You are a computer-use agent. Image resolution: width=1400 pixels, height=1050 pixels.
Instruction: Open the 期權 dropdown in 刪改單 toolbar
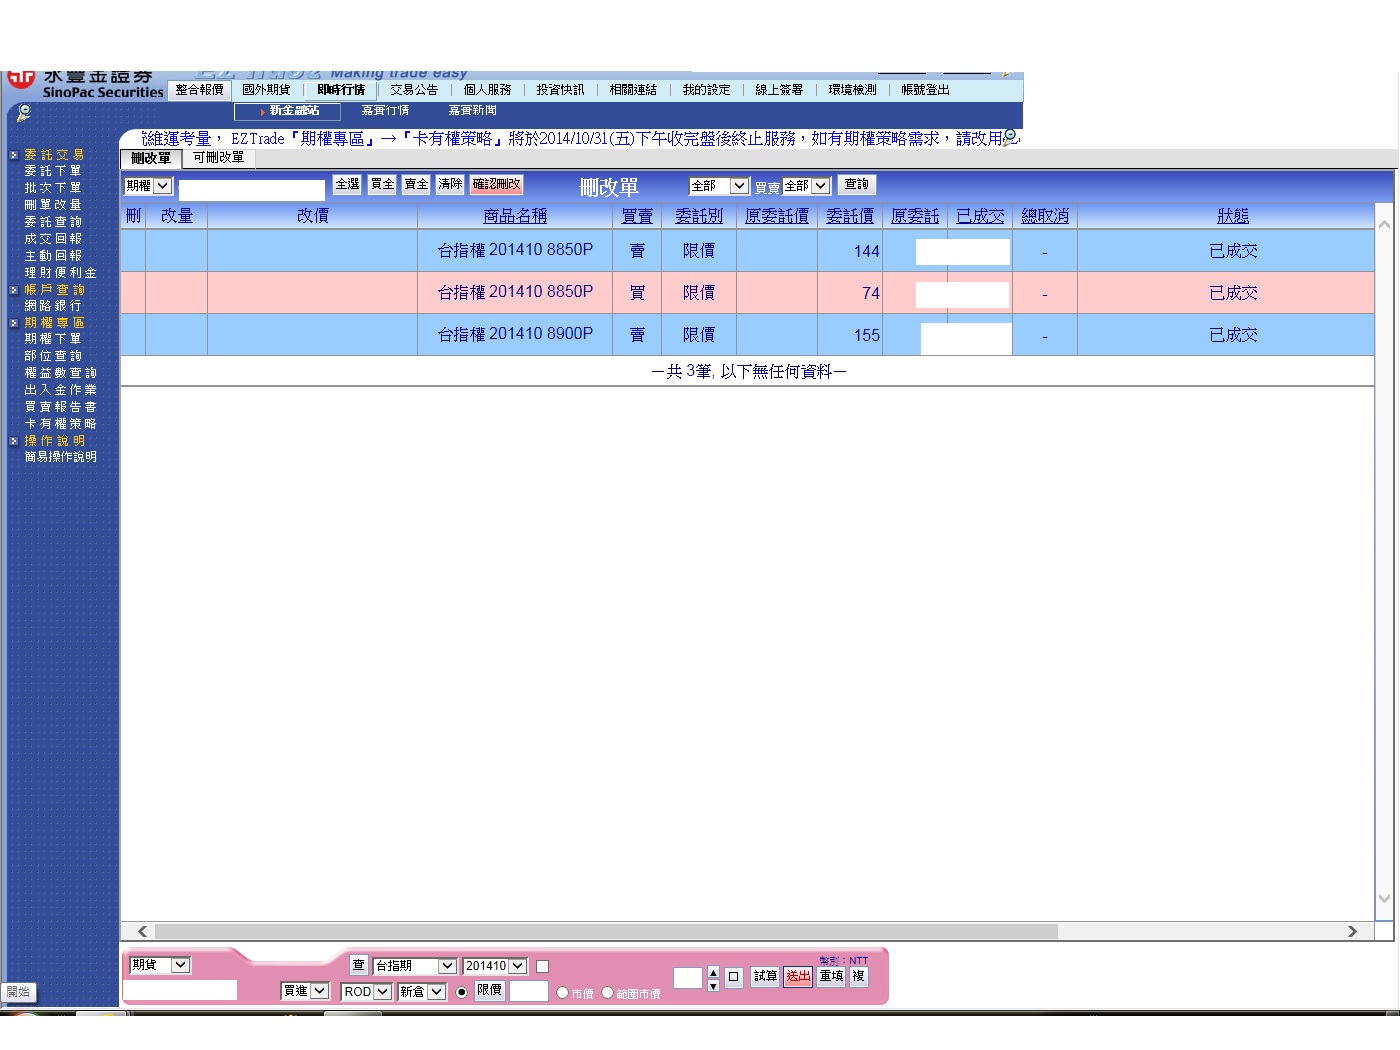[x=148, y=186]
